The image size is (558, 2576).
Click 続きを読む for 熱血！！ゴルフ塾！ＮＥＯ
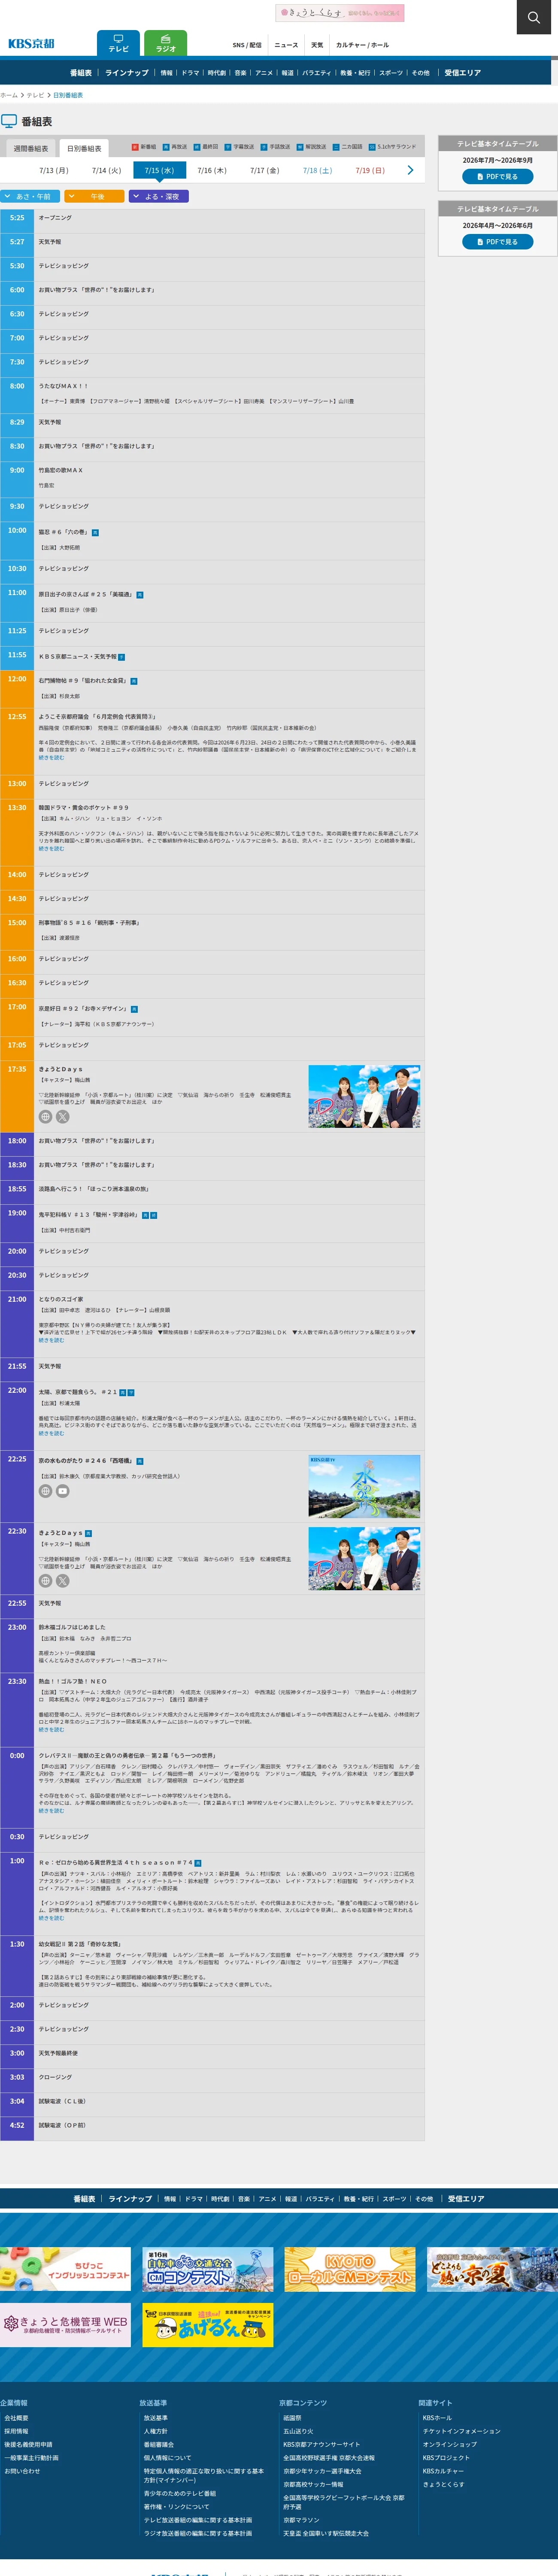51,1729
